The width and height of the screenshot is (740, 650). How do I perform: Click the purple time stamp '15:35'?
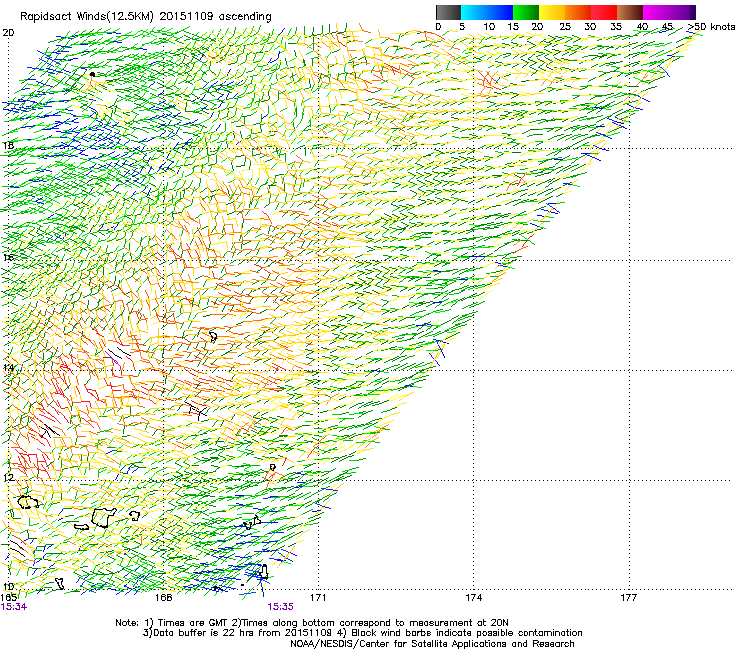click(x=280, y=607)
